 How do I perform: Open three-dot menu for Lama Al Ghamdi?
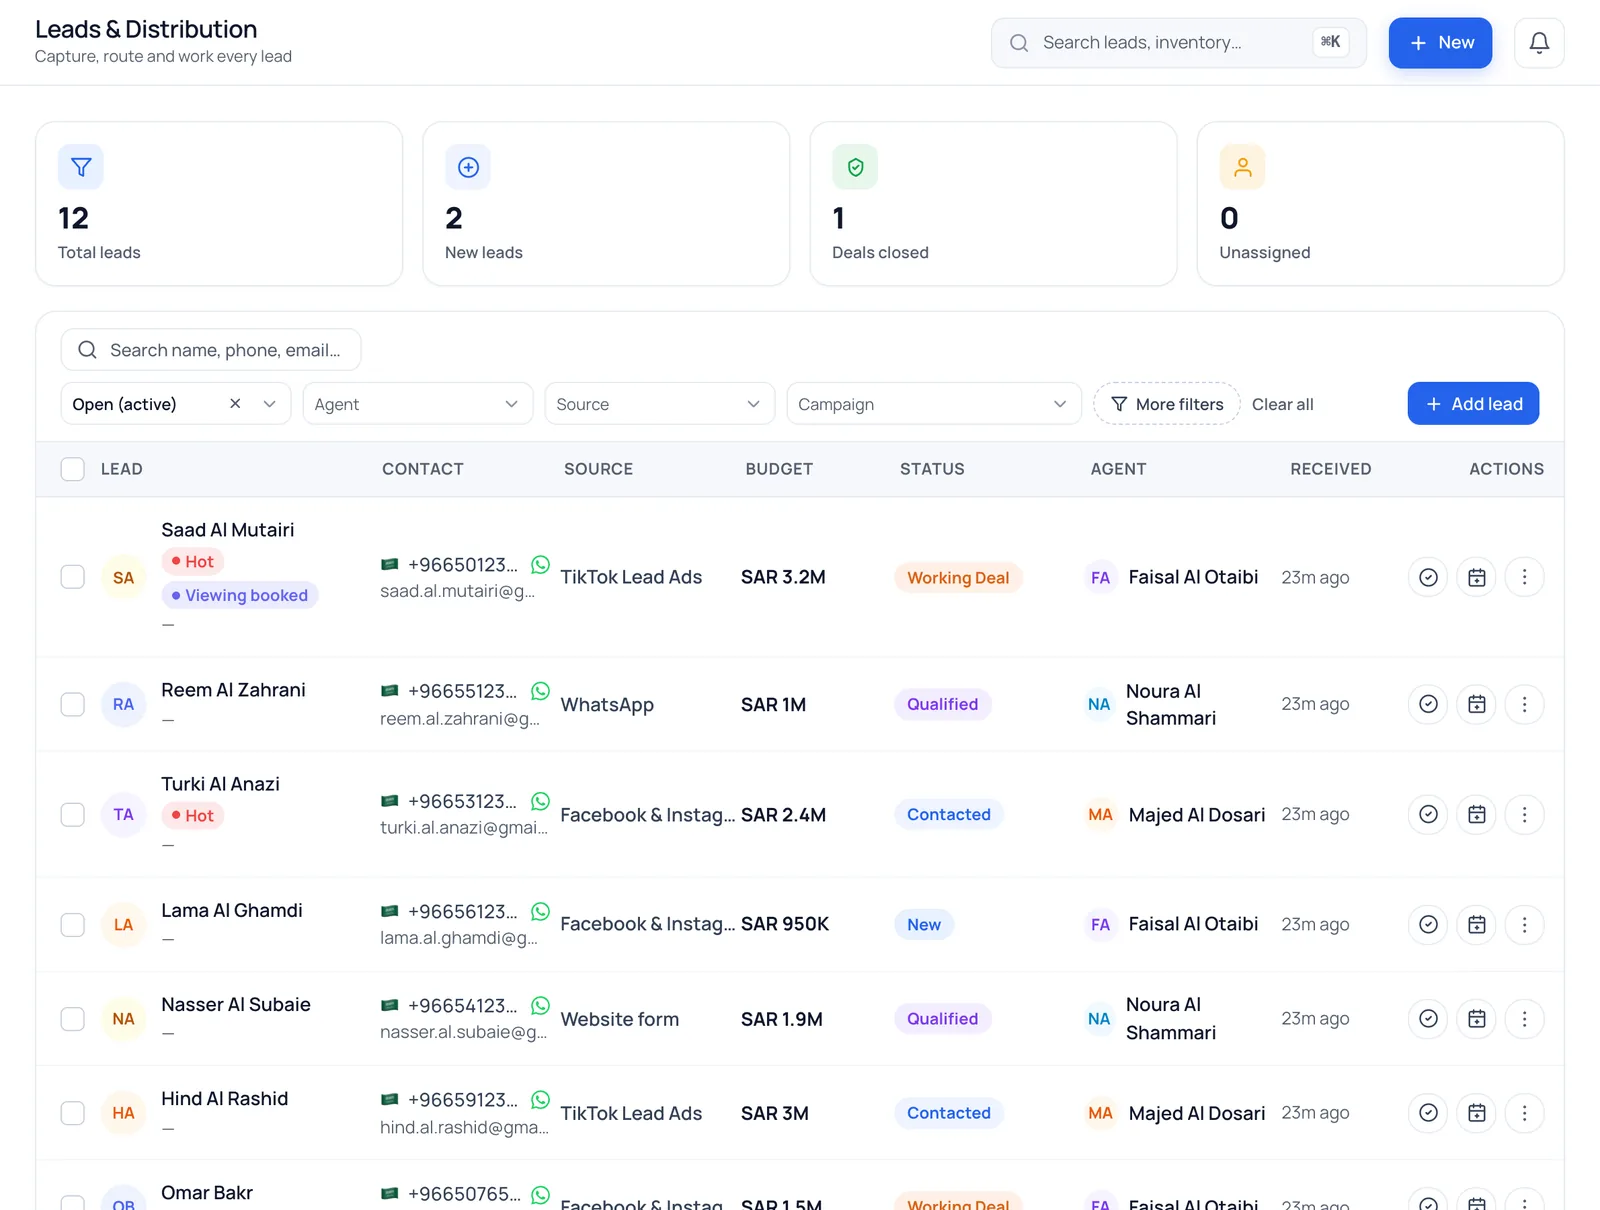1524,924
